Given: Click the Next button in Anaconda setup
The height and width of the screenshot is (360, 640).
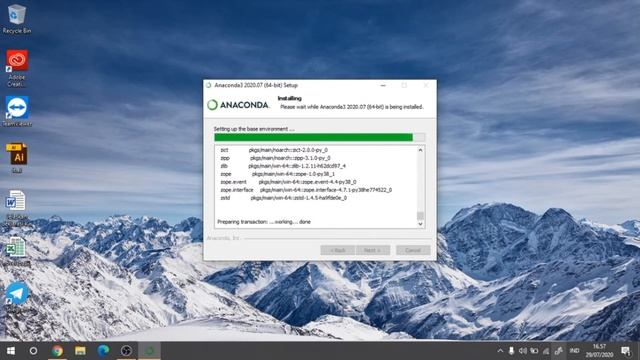Looking at the screenshot, I should 373,250.
